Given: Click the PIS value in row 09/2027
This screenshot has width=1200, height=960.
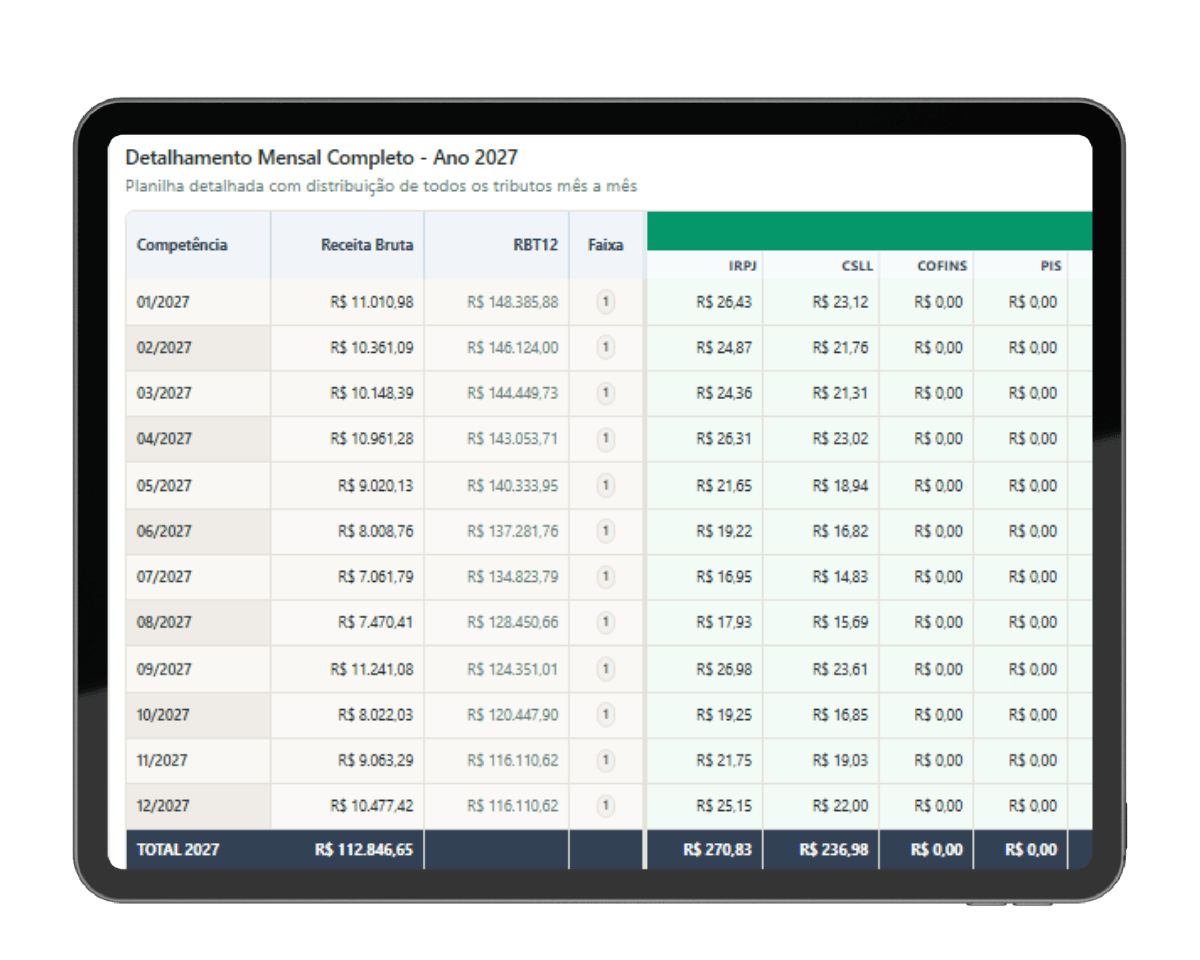Looking at the screenshot, I should pos(1033,669).
